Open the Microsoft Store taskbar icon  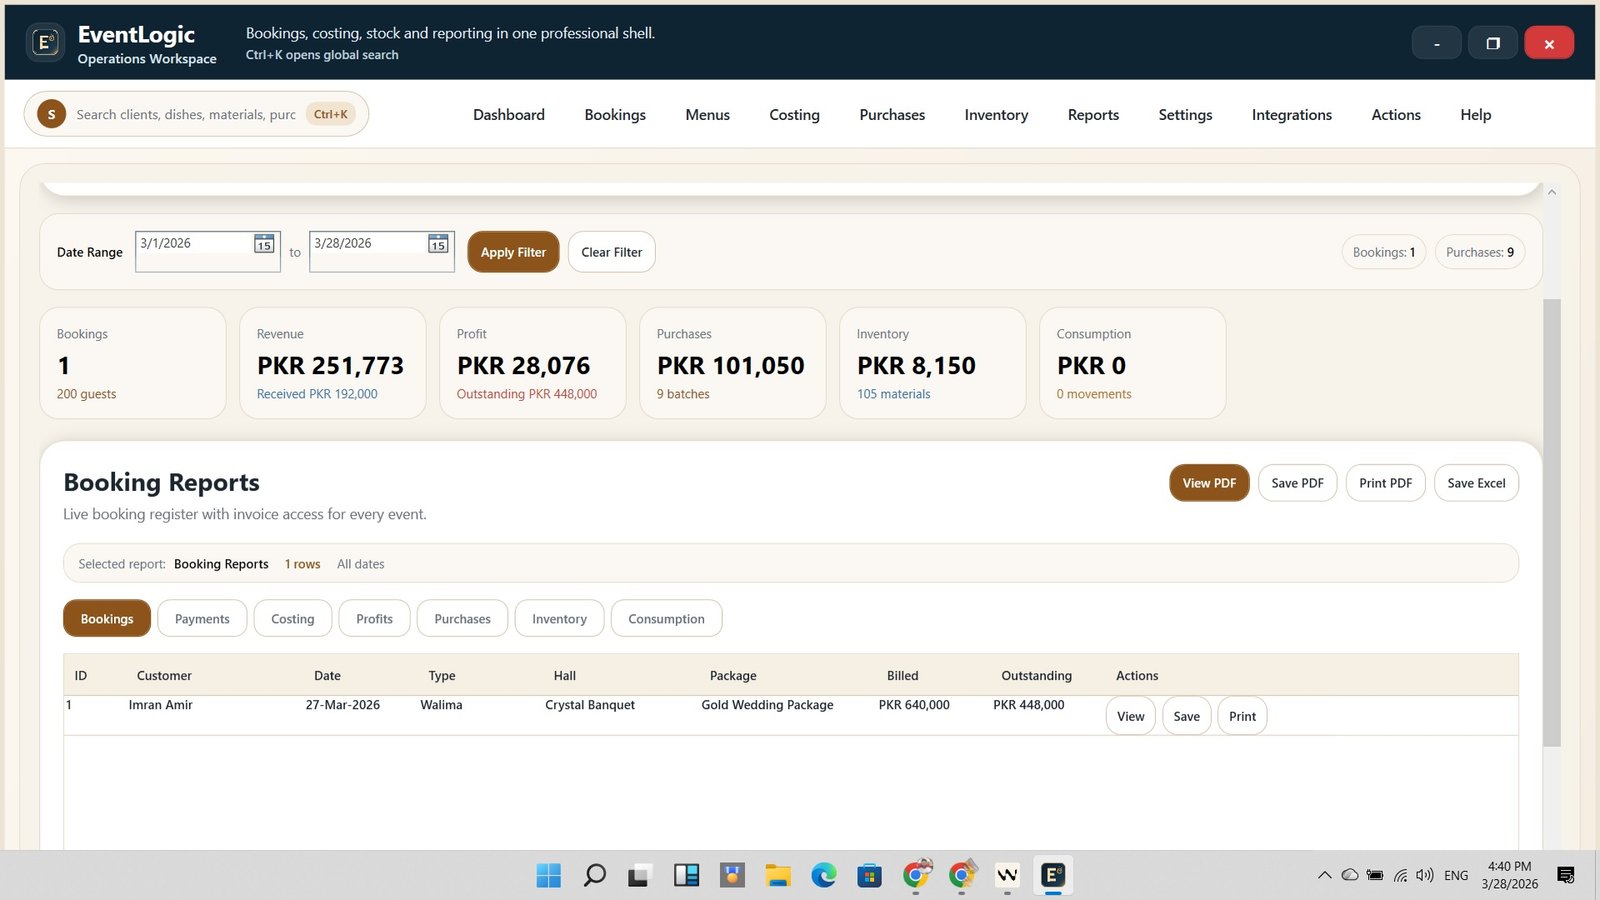(869, 876)
